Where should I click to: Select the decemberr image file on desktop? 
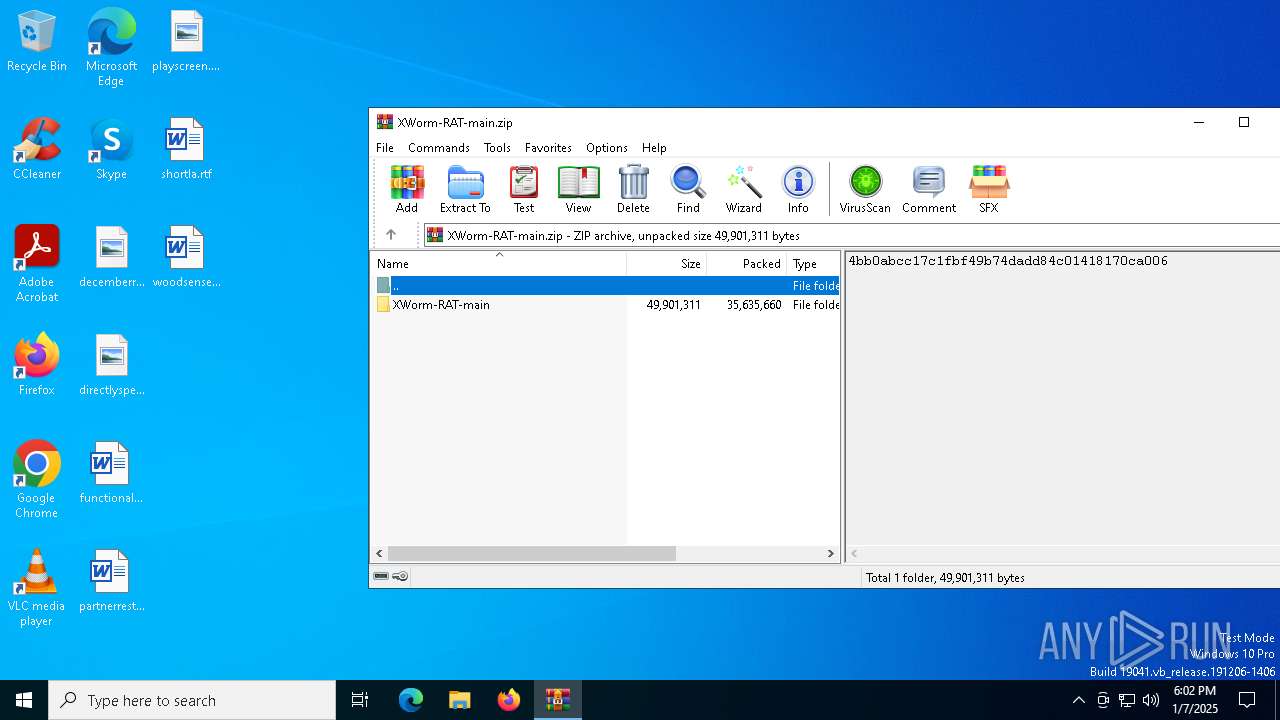coord(111,258)
